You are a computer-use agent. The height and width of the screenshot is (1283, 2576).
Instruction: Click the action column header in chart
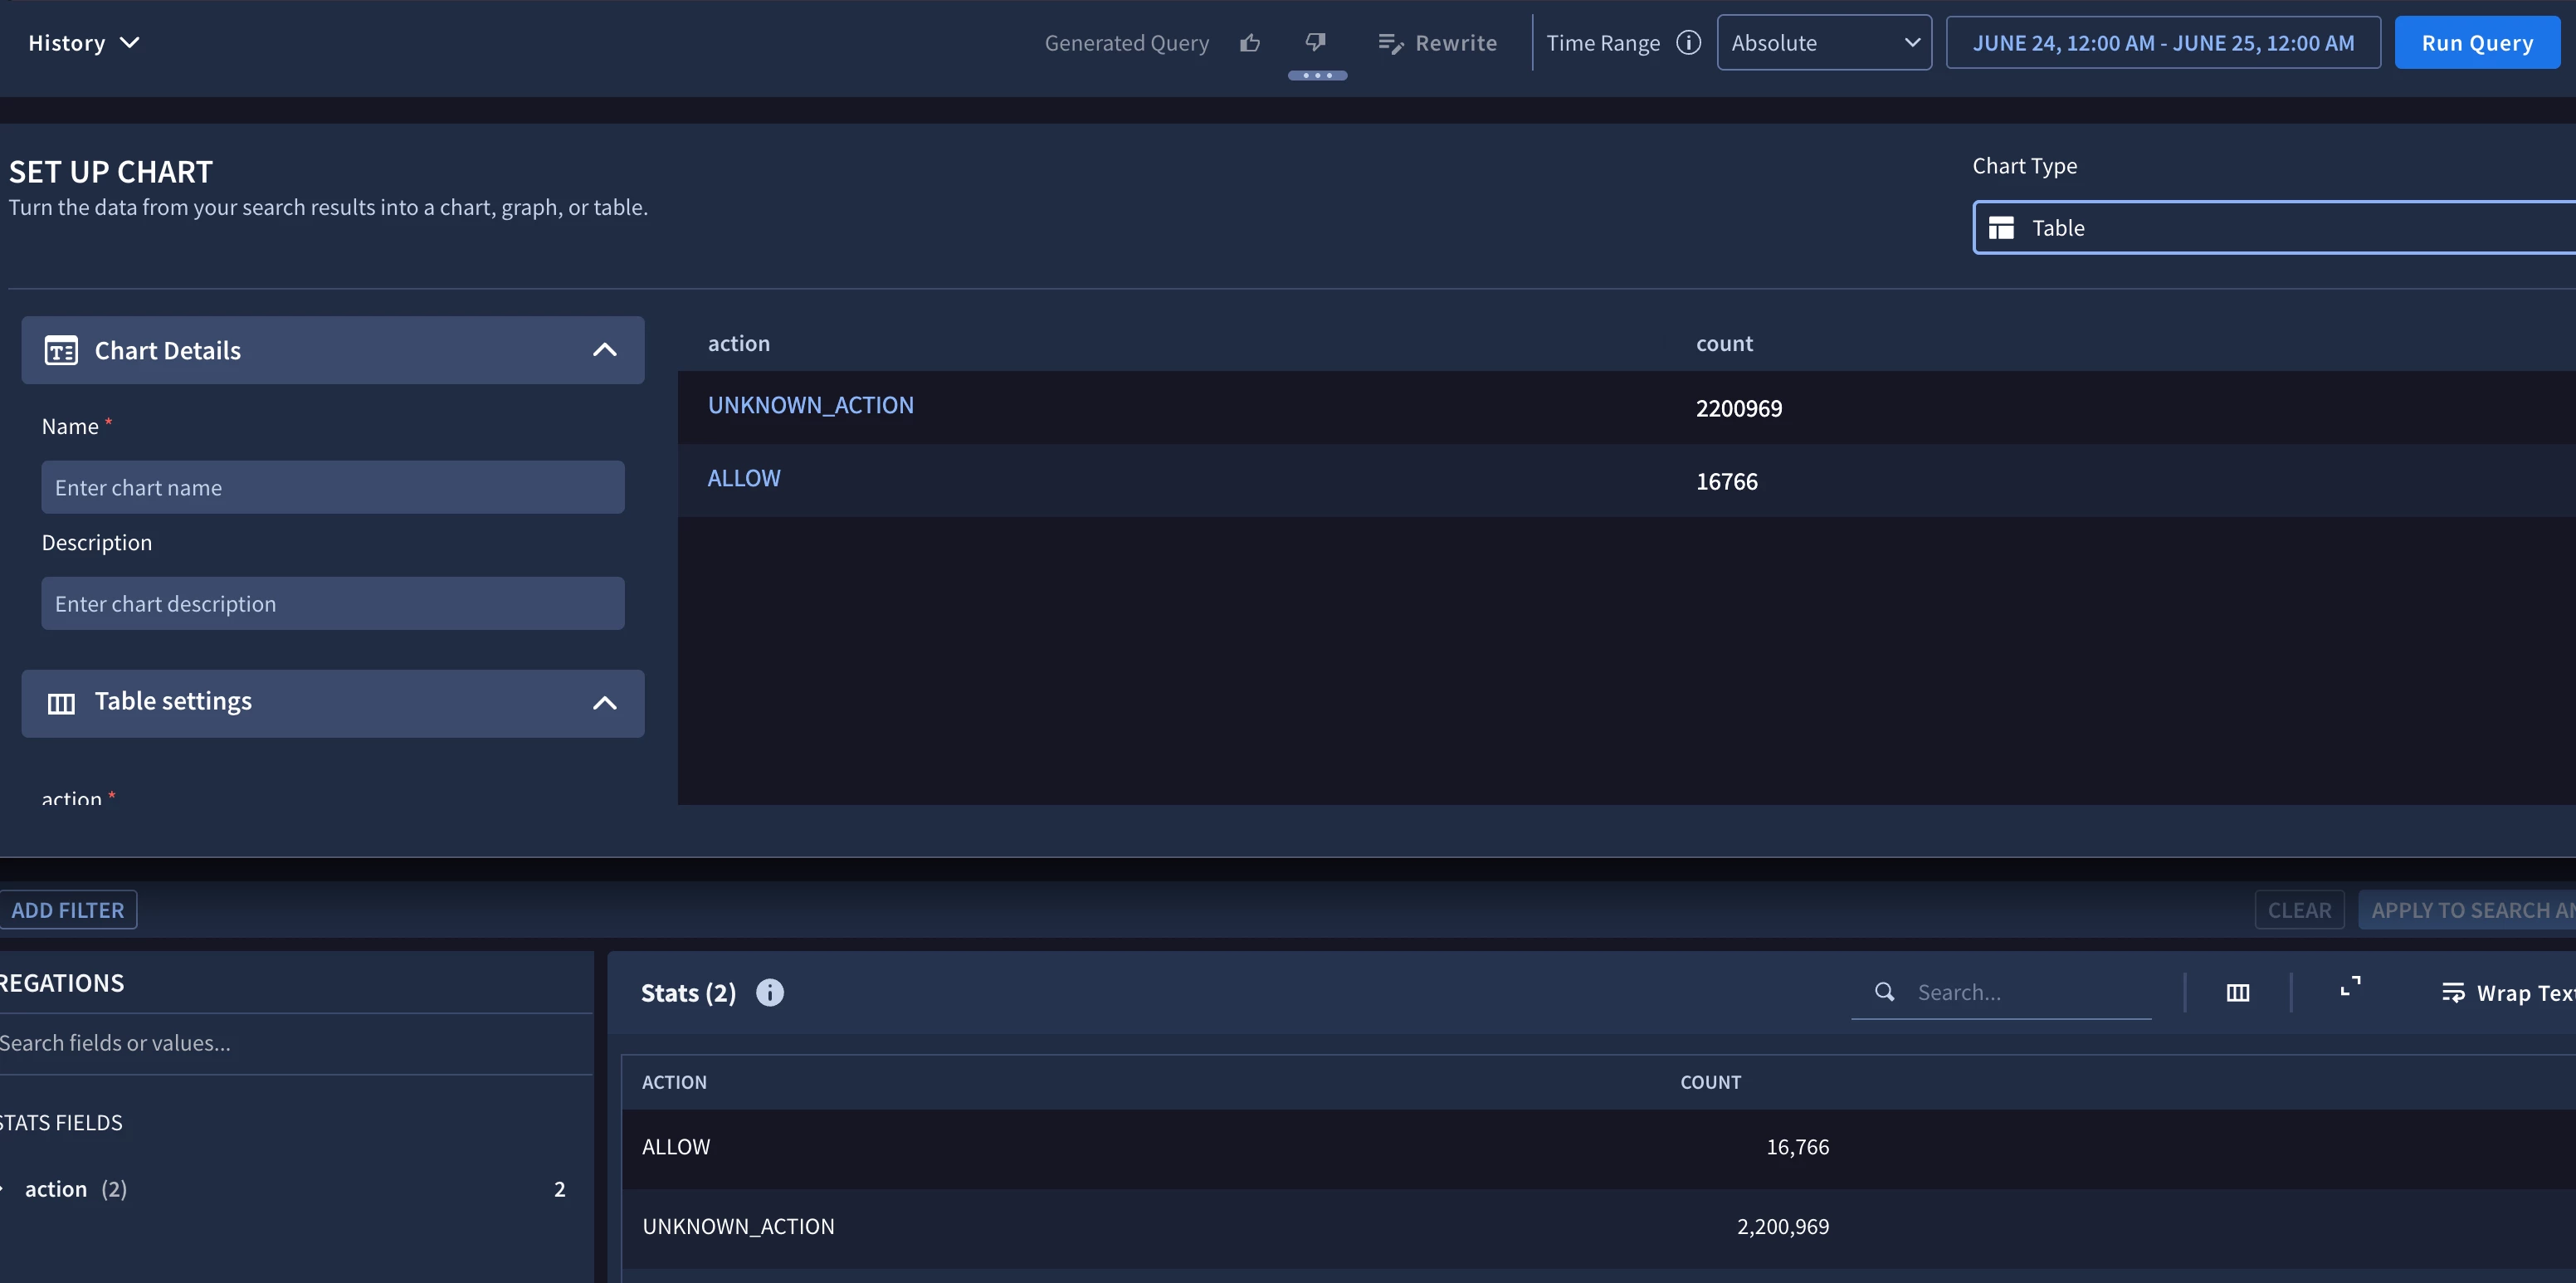[x=739, y=343]
